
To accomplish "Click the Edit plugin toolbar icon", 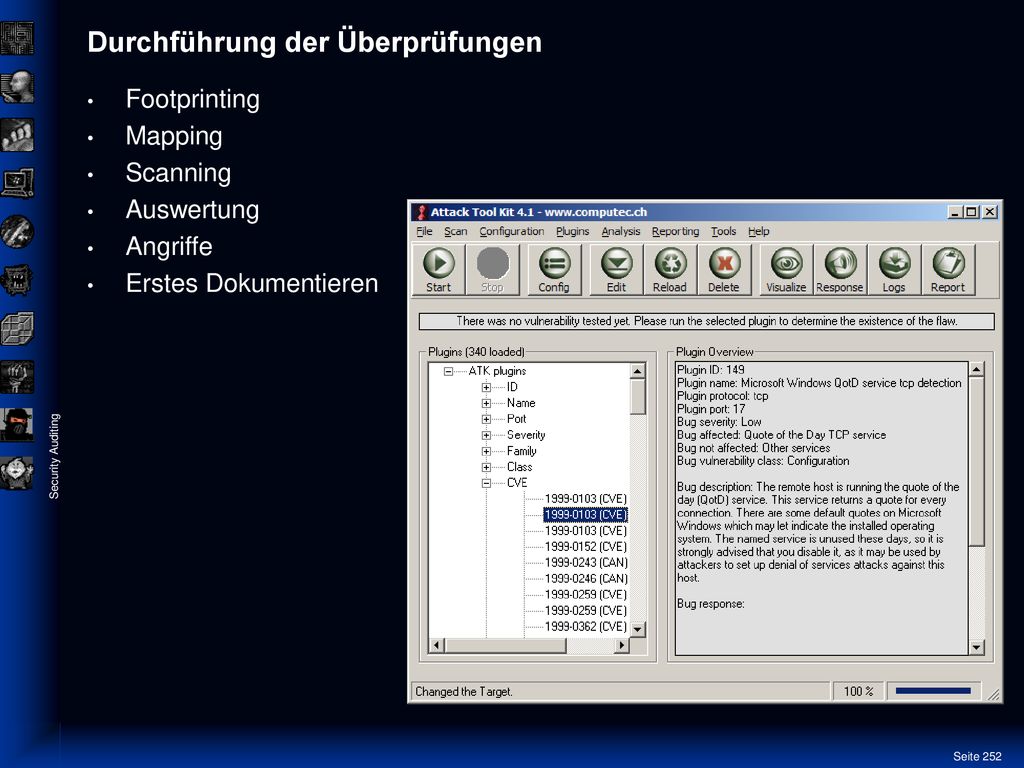I will tap(616, 270).
